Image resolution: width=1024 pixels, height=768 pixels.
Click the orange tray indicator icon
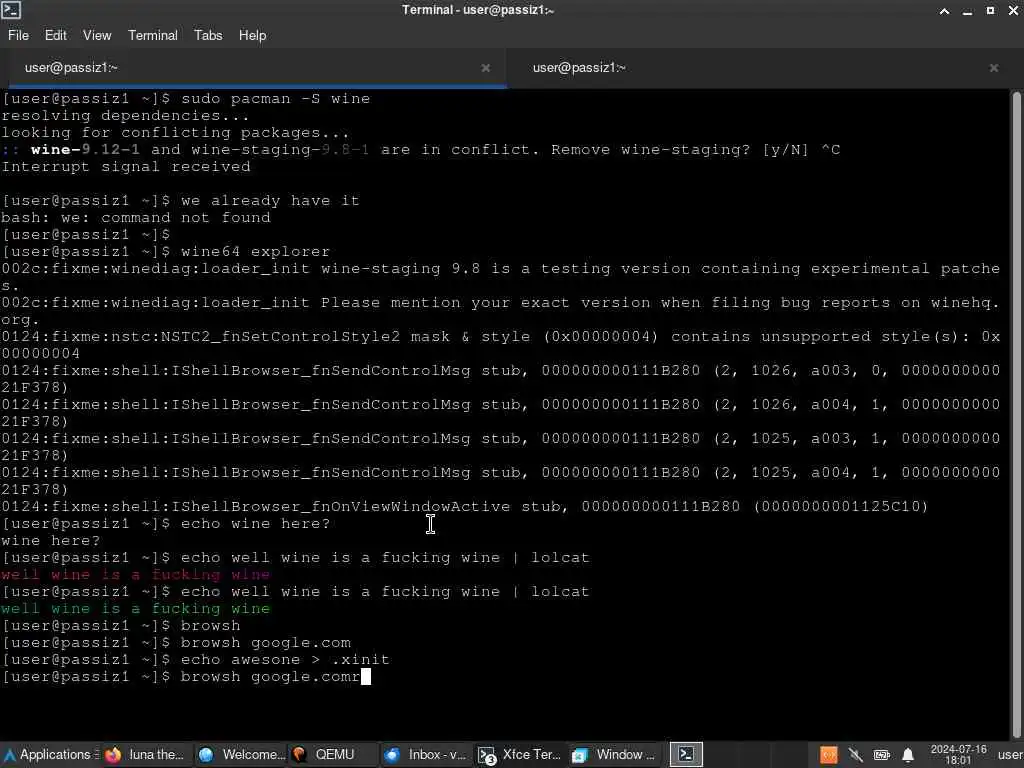[828, 755]
